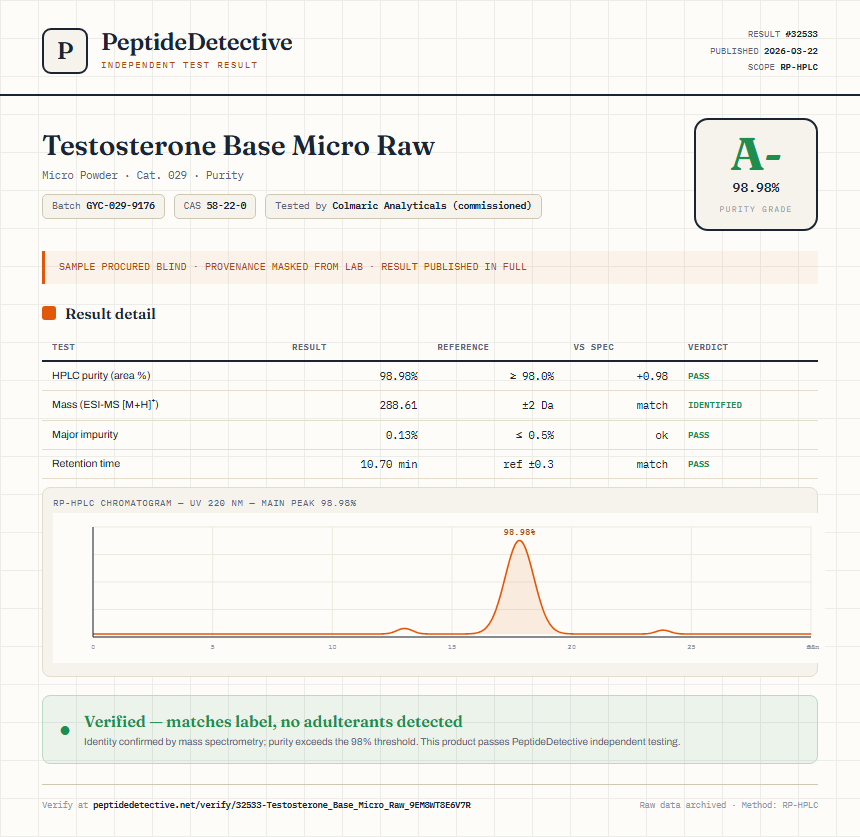Click the 0.13% impurity result cell
This screenshot has height=837, width=860.
click(402, 435)
